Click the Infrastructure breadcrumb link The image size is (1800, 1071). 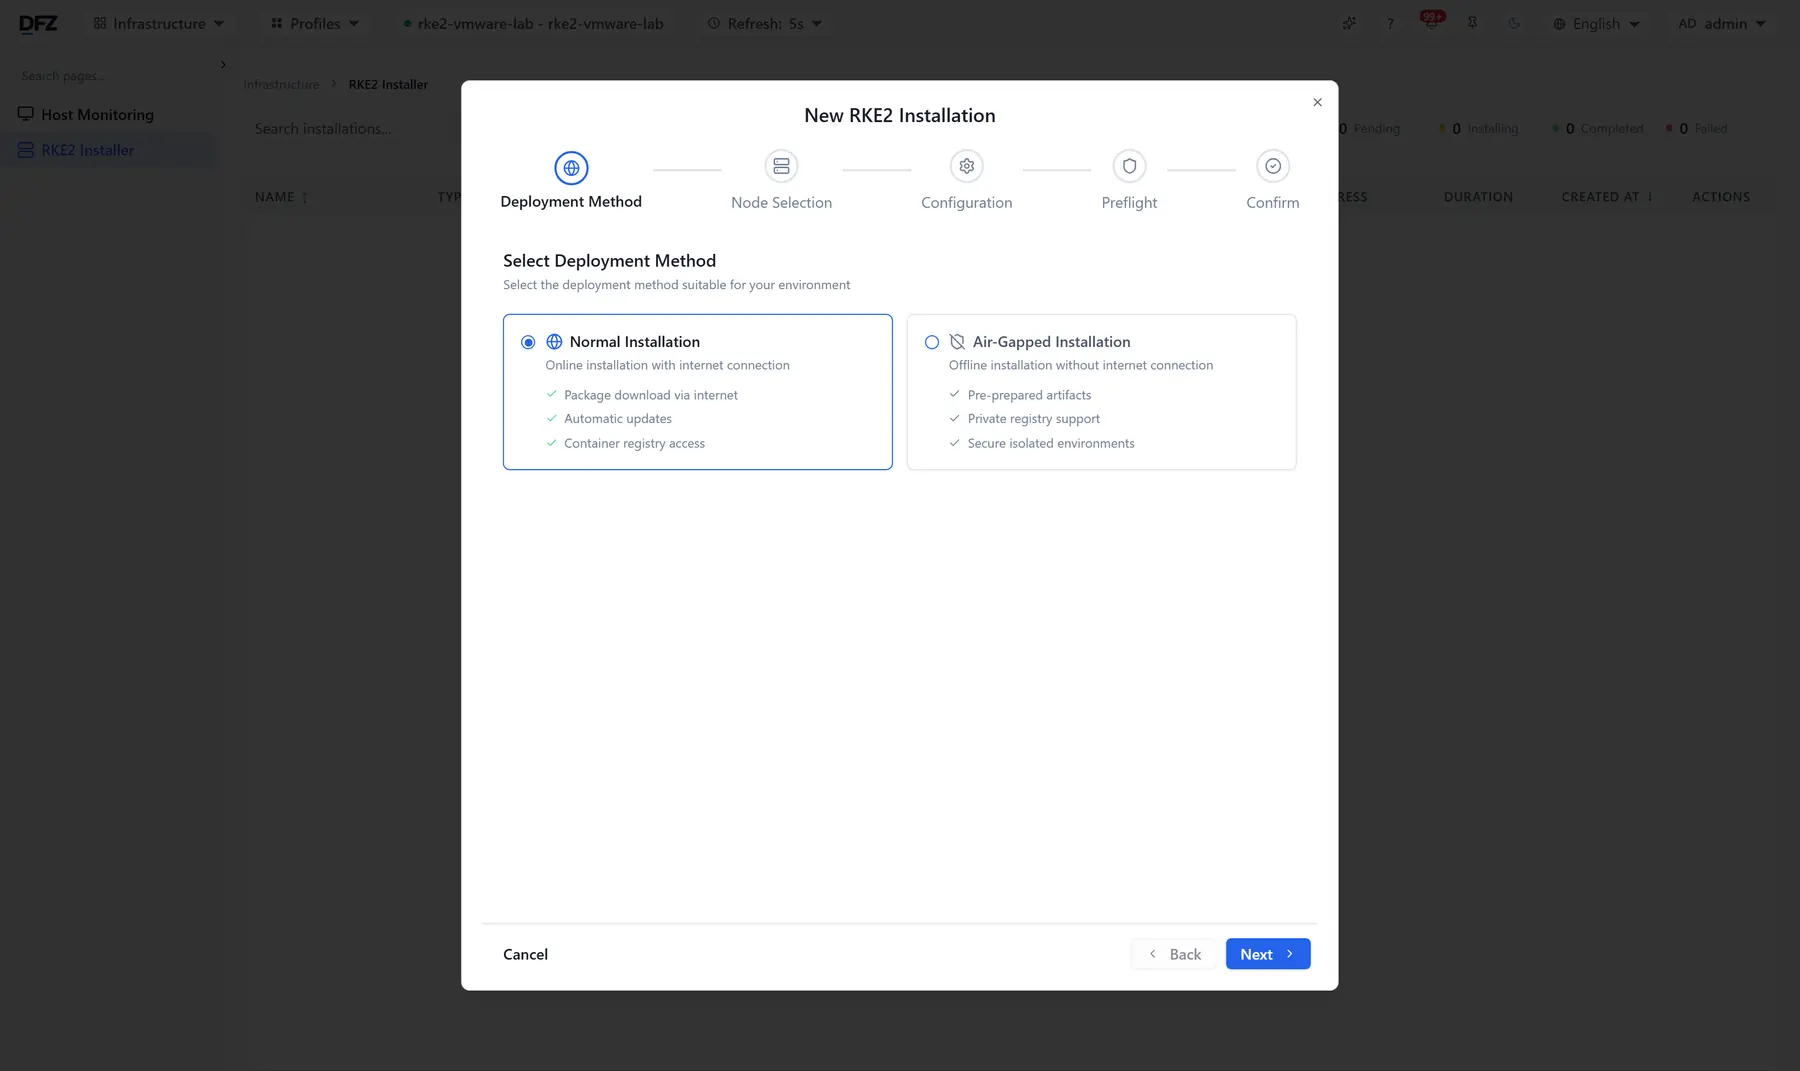(281, 85)
